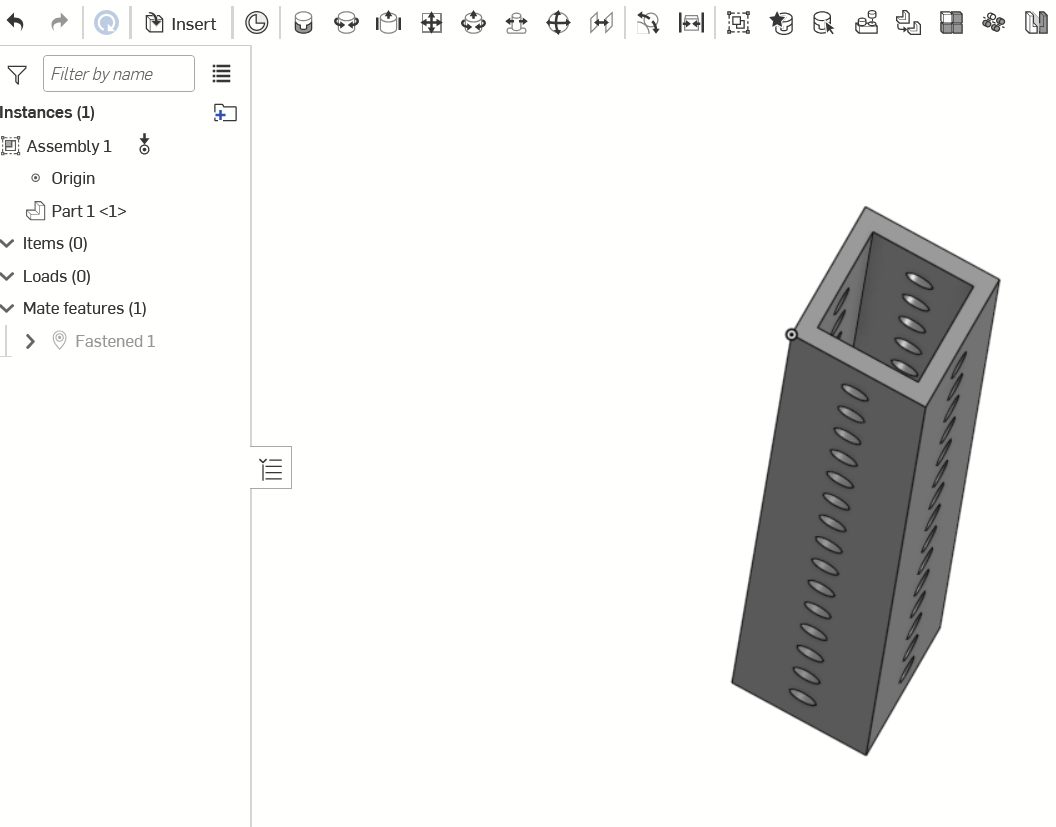Click the Instances (1) heading
1056x827 pixels.
pos(47,112)
